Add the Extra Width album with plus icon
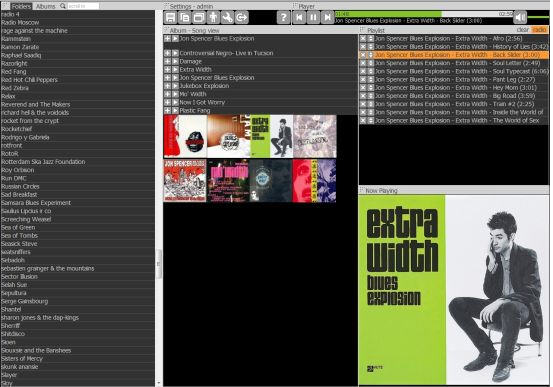 tap(168, 69)
